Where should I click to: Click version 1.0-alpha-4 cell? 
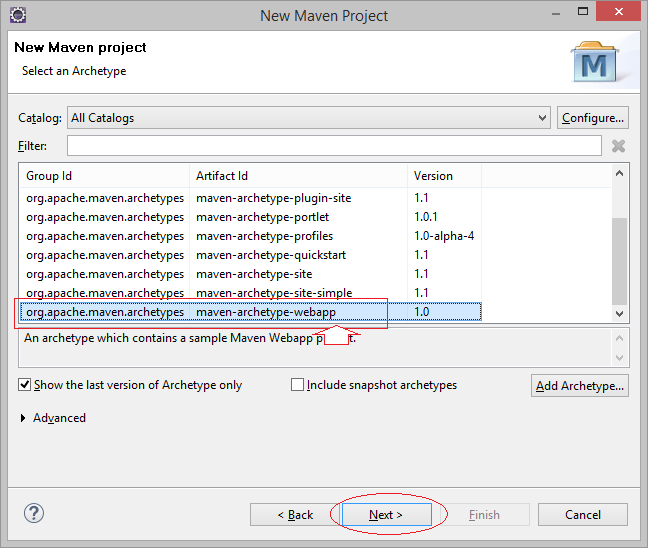click(444, 236)
